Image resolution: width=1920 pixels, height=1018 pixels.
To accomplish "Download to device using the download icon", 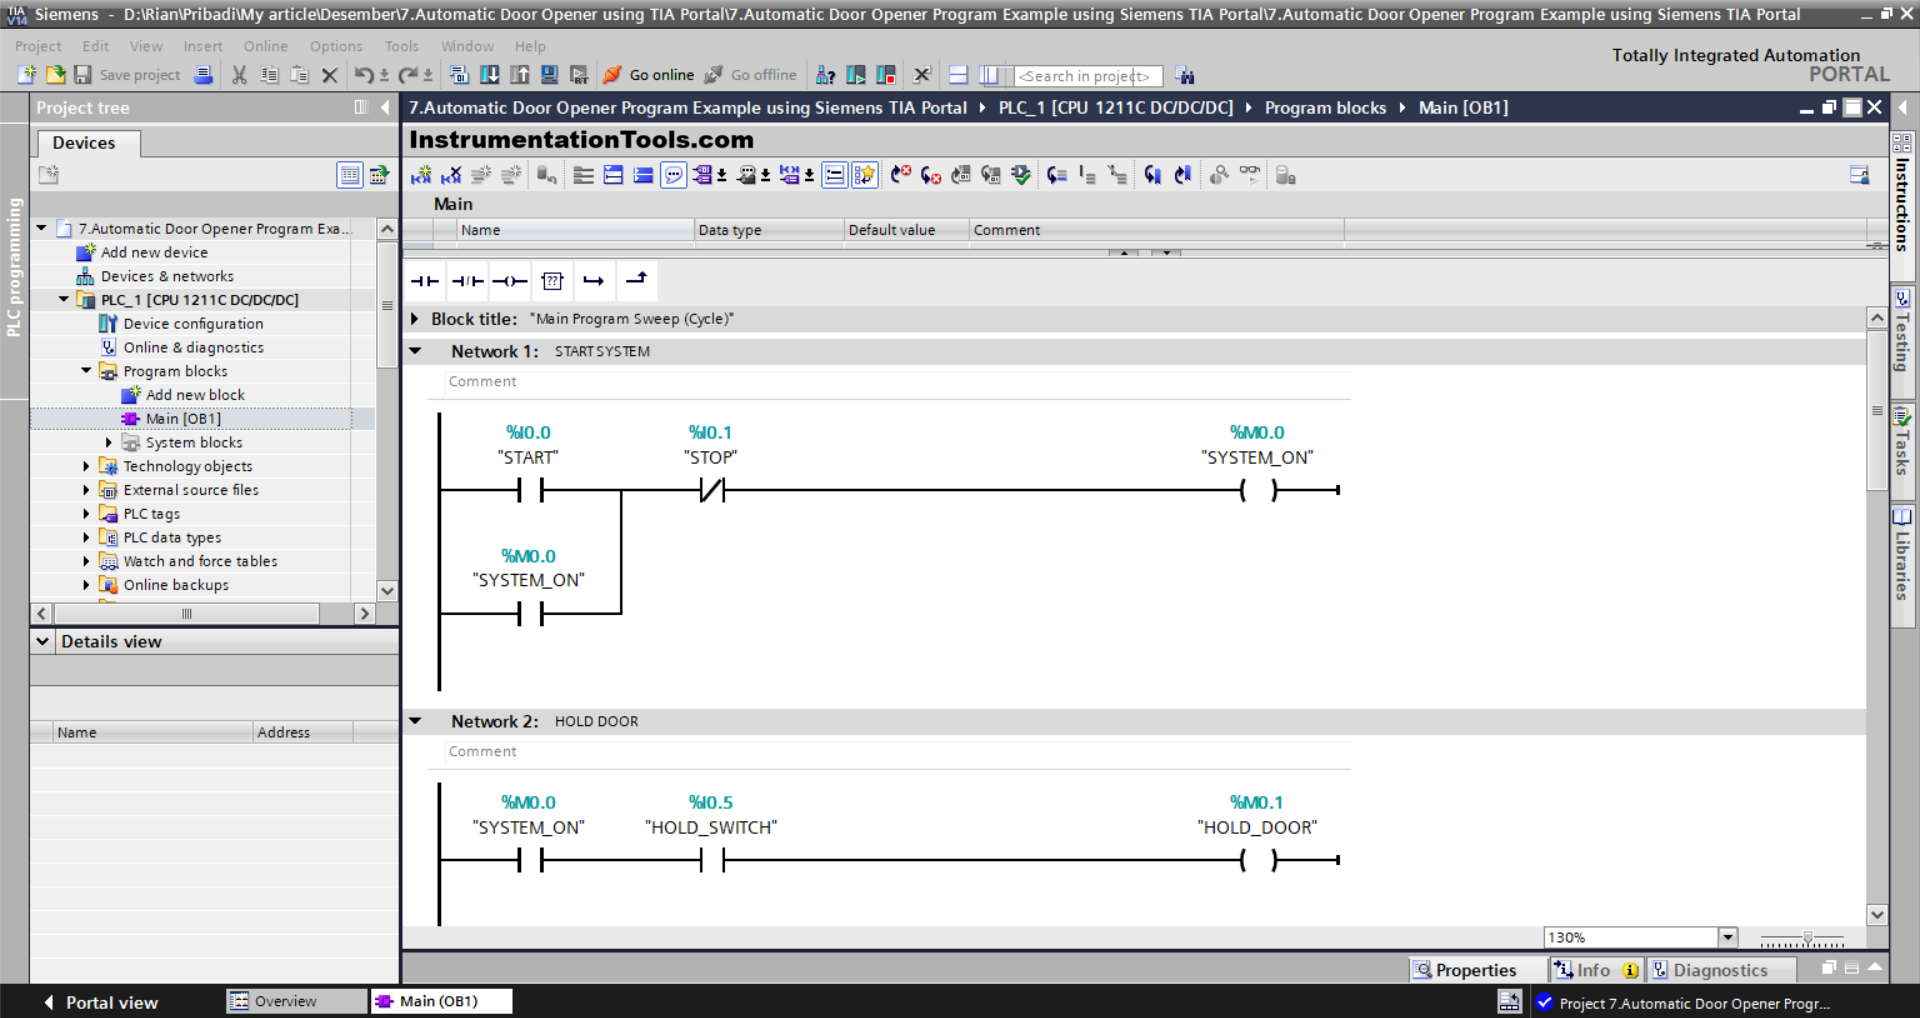I will click(x=490, y=75).
